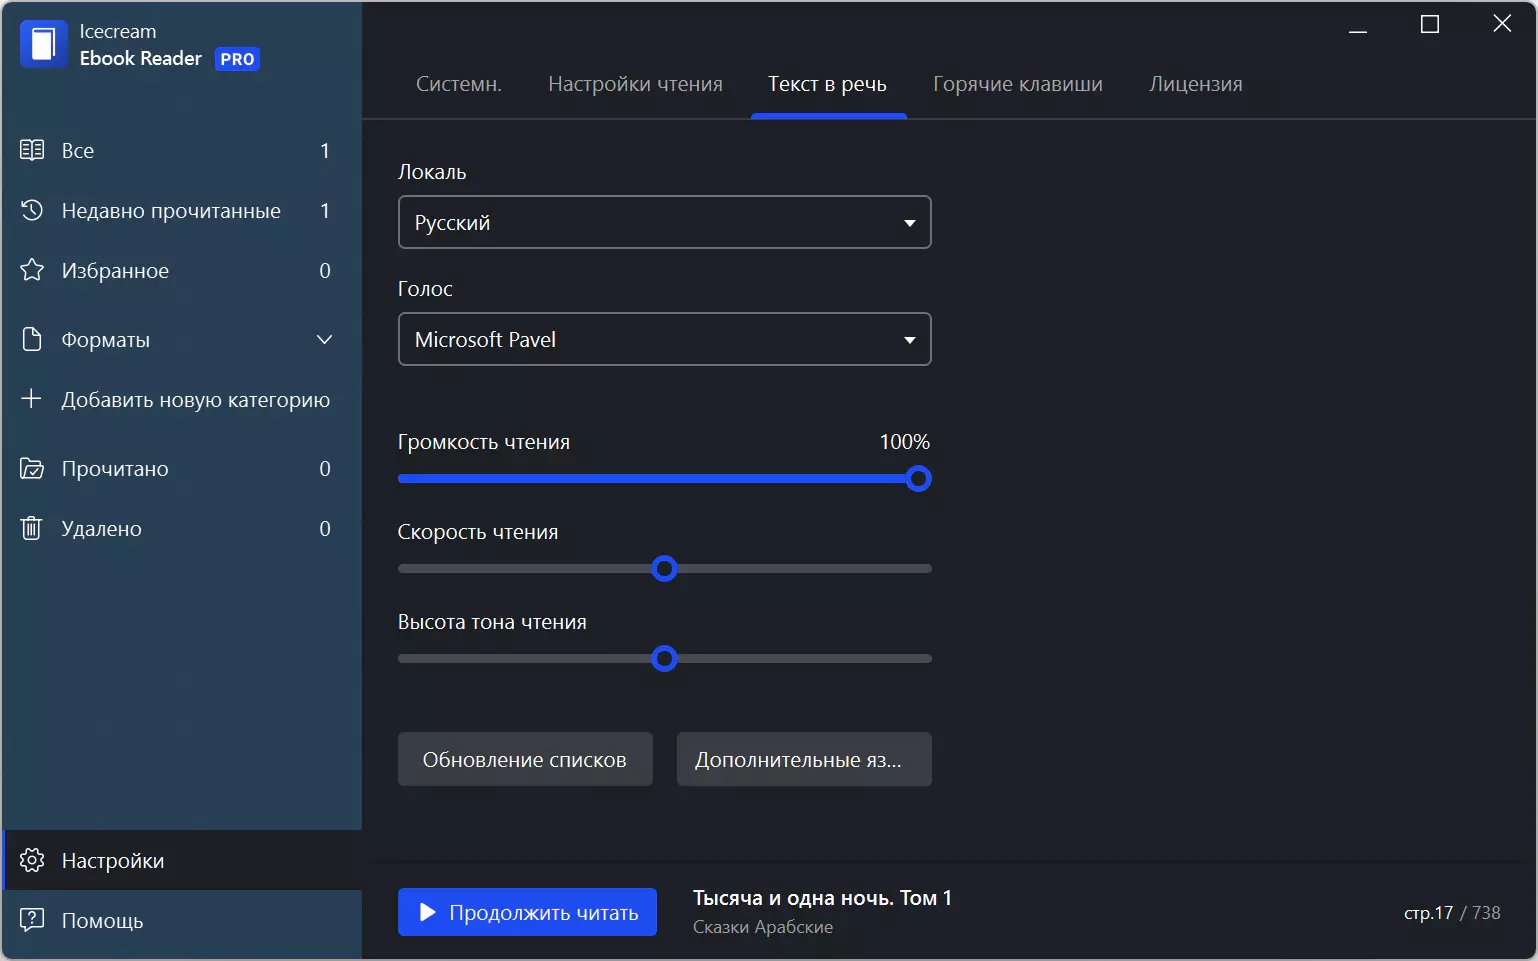Select the Текст в речь tab
1538x961 pixels.
(827, 84)
